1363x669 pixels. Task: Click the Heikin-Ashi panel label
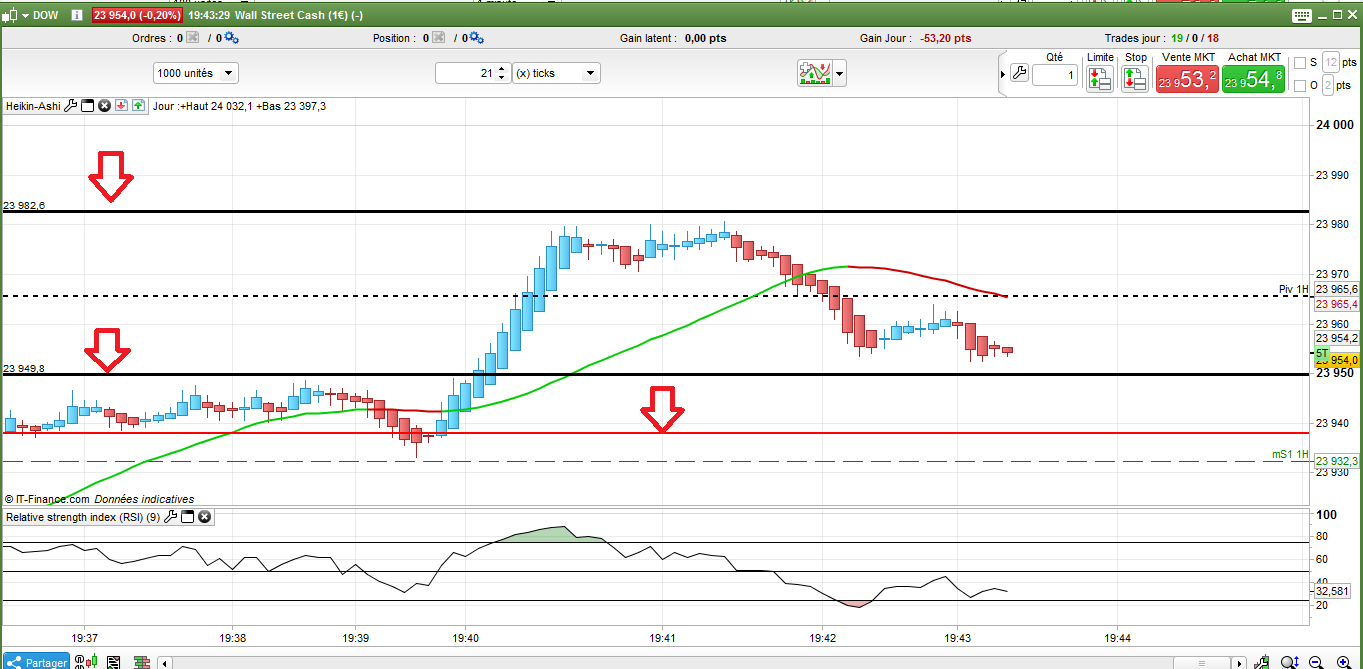pos(33,105)
